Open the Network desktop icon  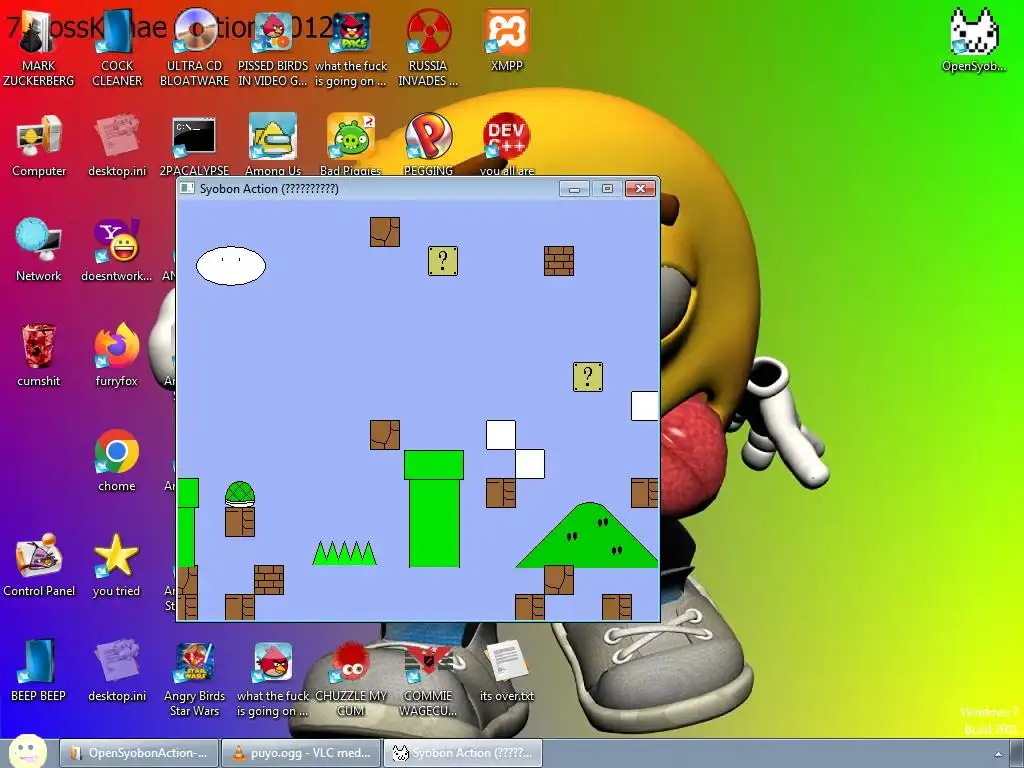tap(39, 250)
